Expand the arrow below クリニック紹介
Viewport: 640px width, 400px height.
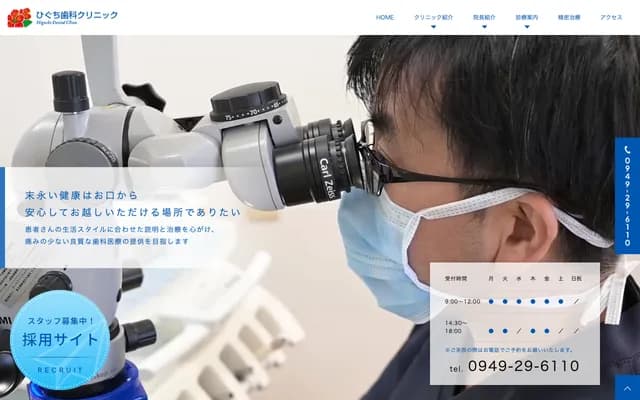pyautogui.click(x=433, y=27)
